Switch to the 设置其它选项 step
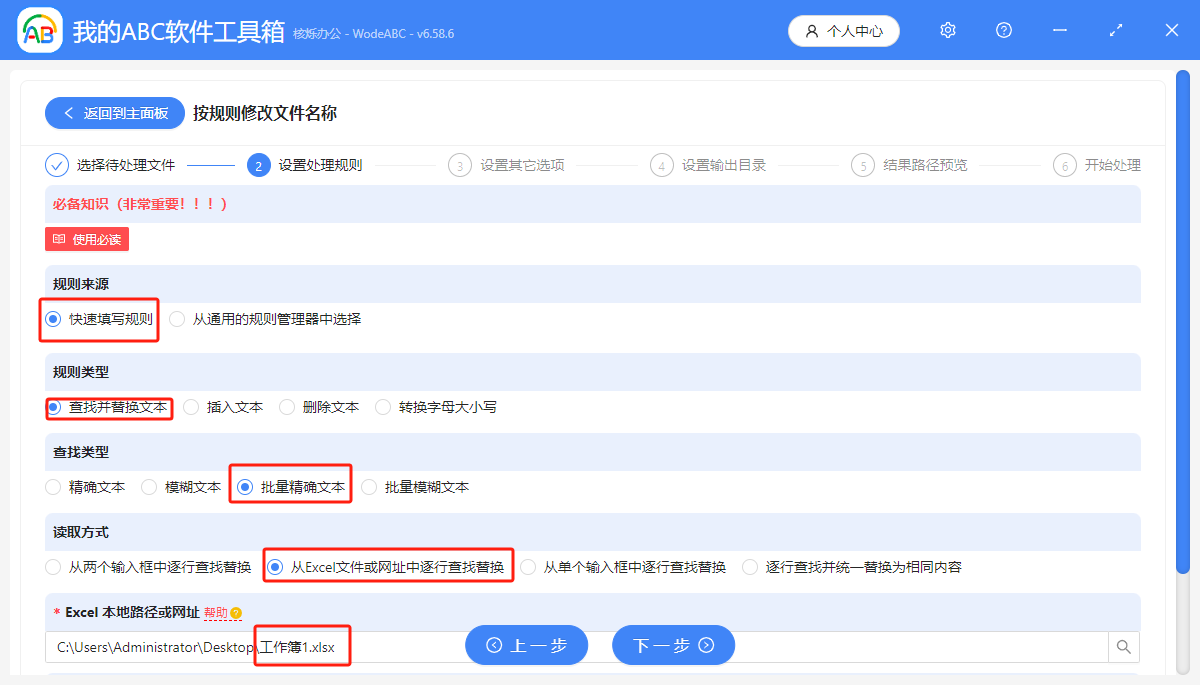This screenshot has width=1200, height=685. [x=457, y=165]
